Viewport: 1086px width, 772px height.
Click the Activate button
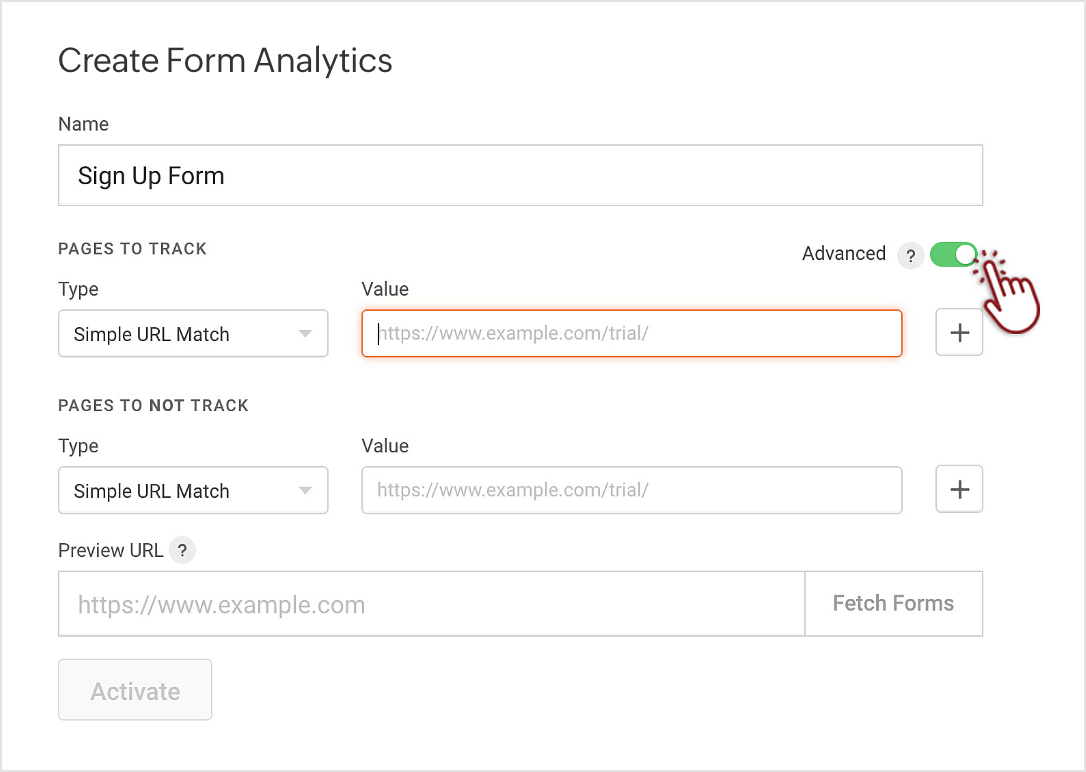click(135, 690)
